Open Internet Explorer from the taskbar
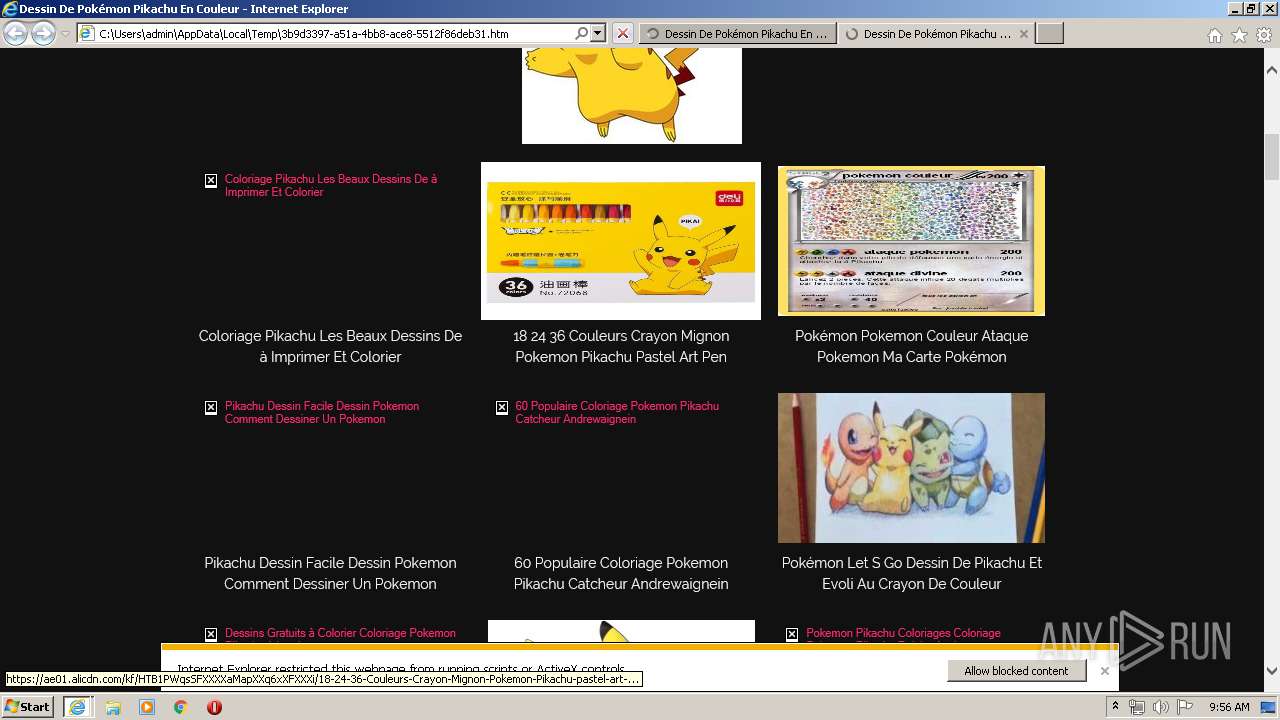This screenshot has width=1280, height=720. [x=77, y=707]
